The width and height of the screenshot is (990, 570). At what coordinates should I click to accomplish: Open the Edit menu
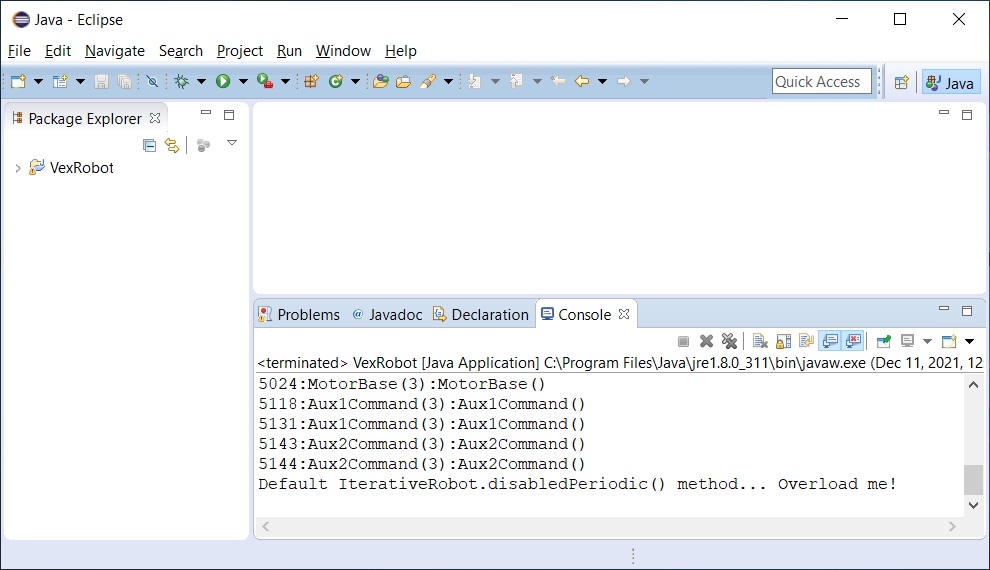tap(57, 50)
